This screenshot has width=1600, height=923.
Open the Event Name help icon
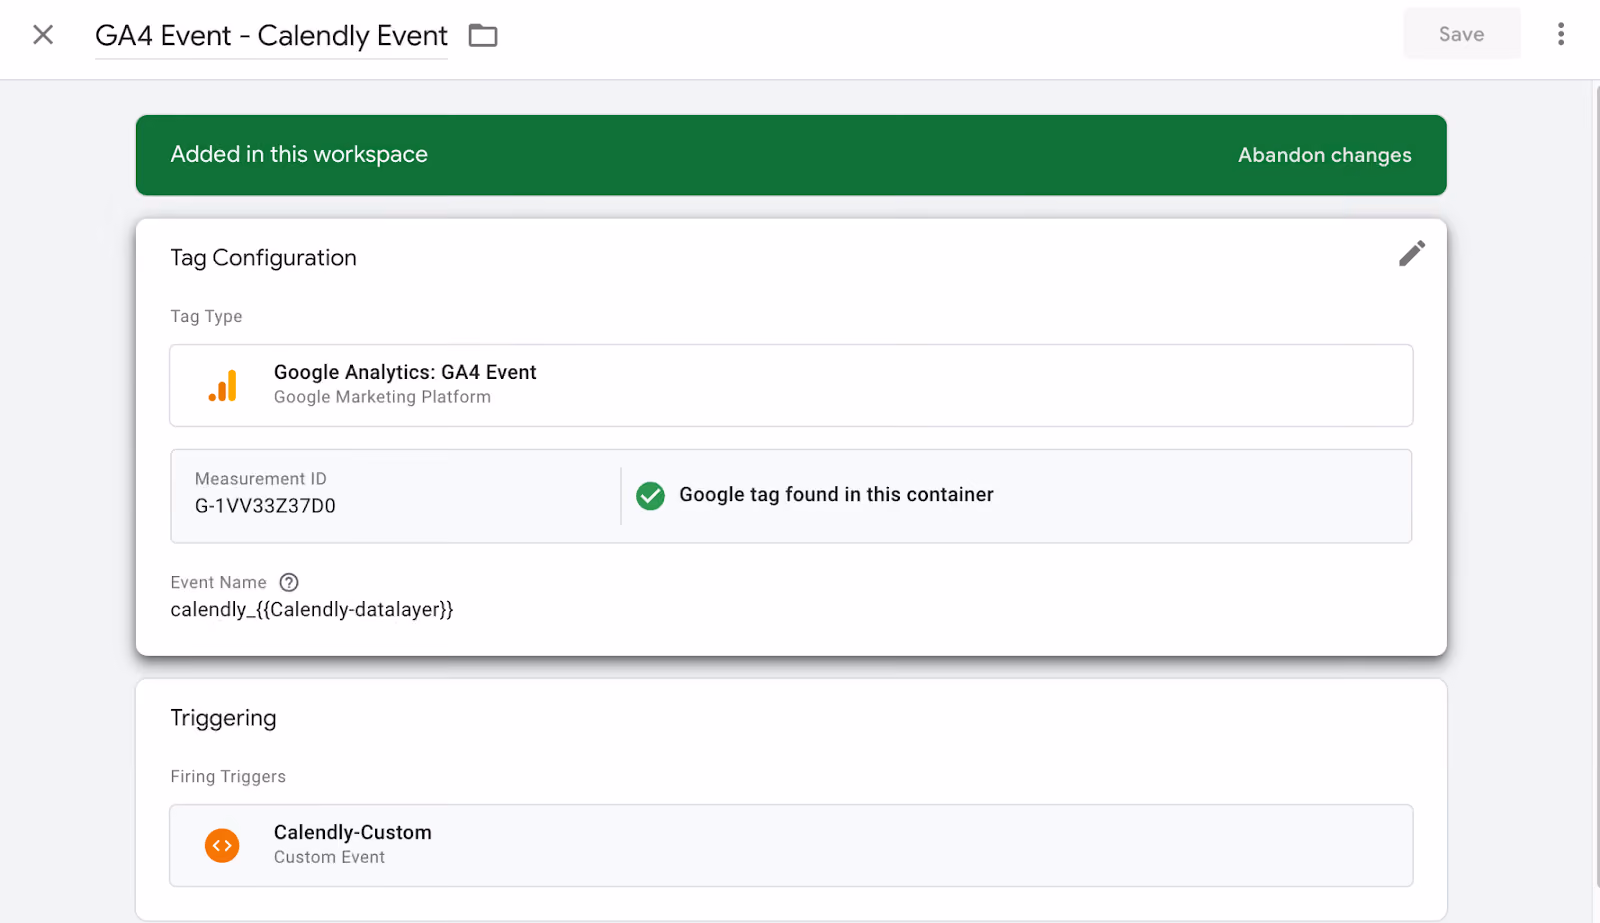point(289,582)
